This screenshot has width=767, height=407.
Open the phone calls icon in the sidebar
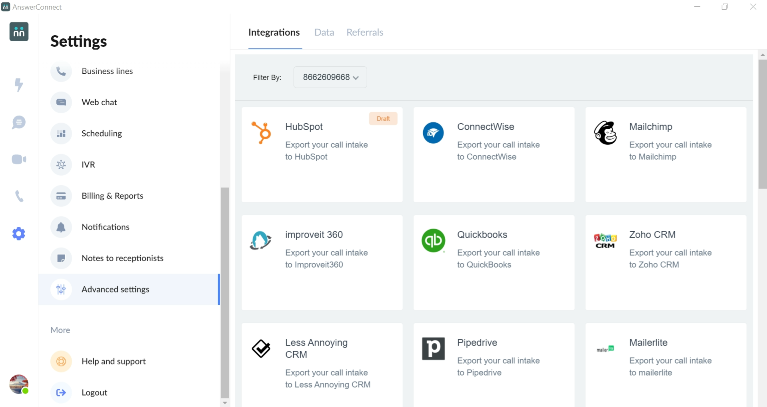click(x=19, y=196)
